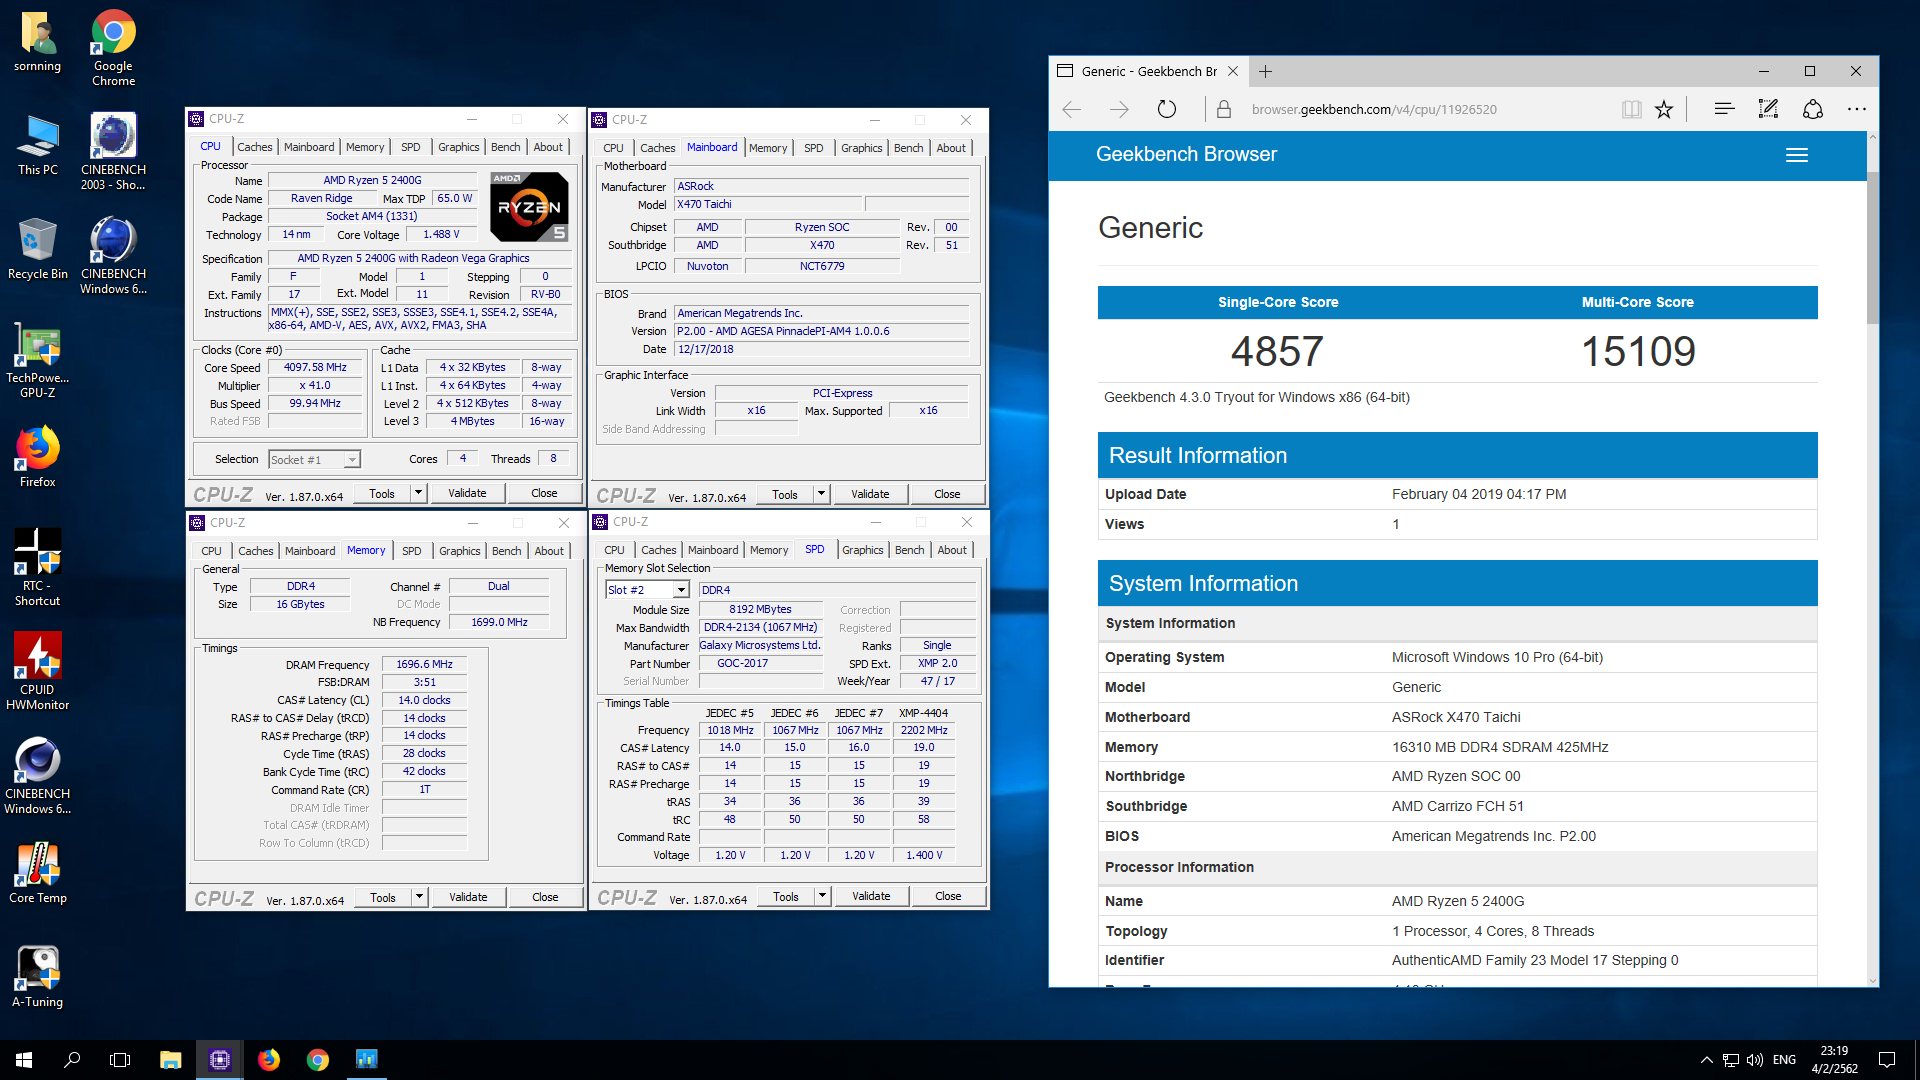Open the Slot #2 memory slot dropdown
This screenshot has height=1080, width=1920.
(647, 590)
